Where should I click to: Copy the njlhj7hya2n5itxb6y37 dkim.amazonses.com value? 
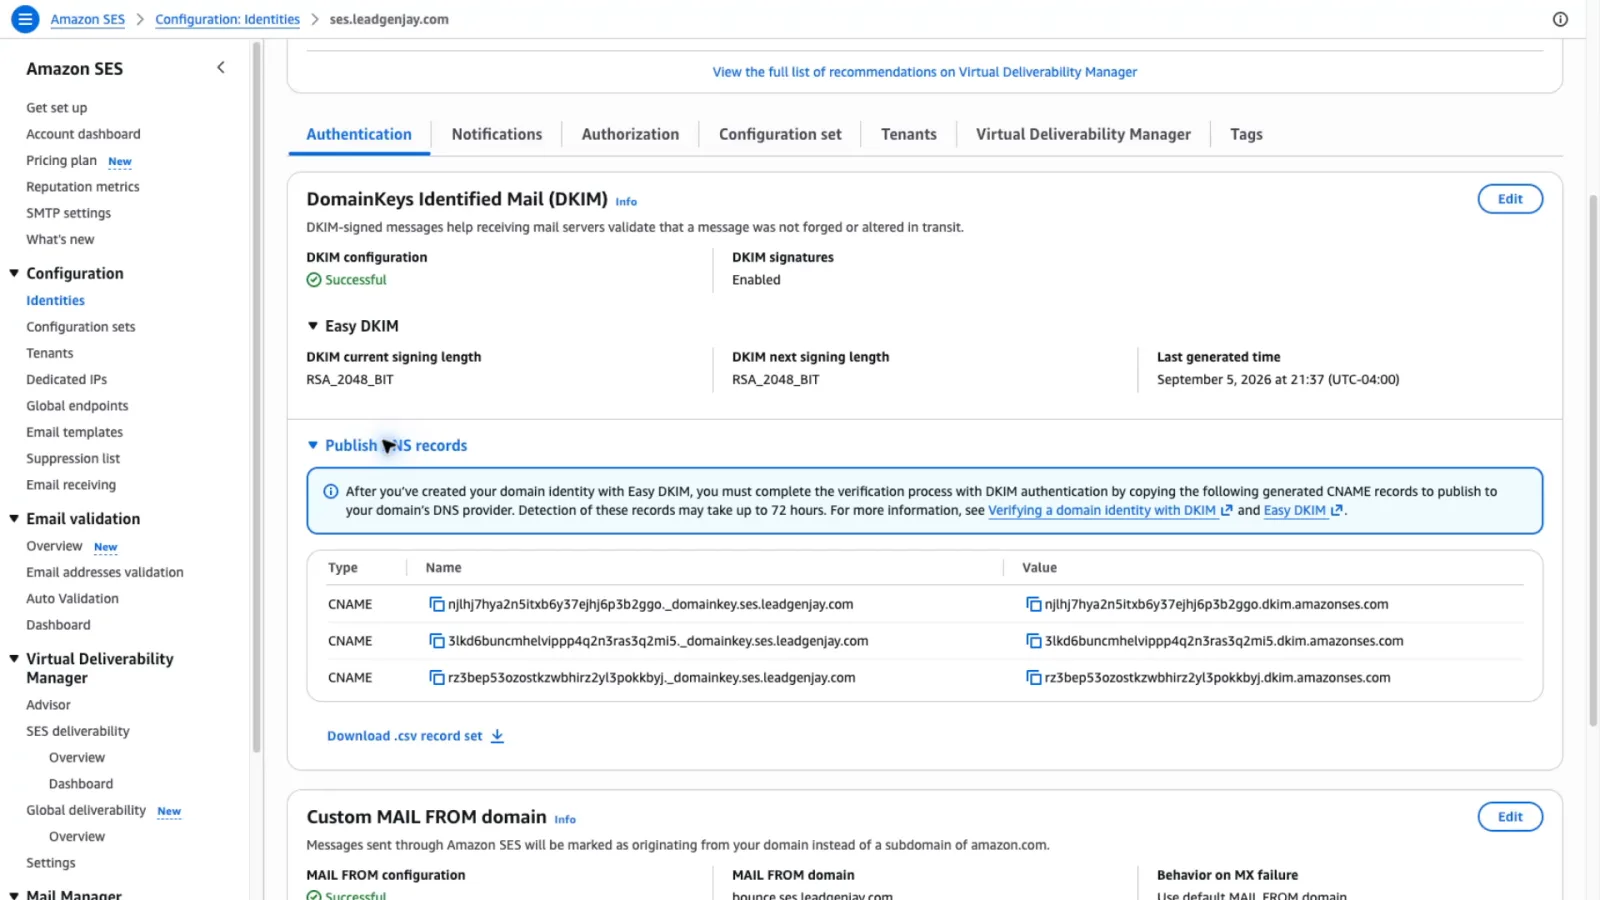tap(1034, 604)
